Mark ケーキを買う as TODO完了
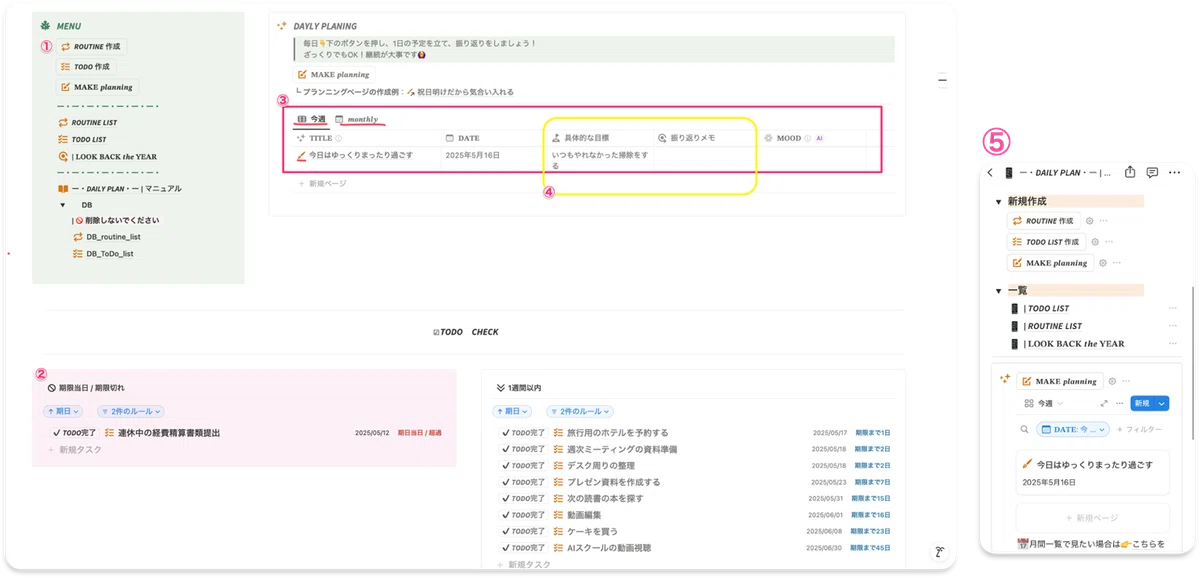The image size is (1200, 578). point(523,531)
